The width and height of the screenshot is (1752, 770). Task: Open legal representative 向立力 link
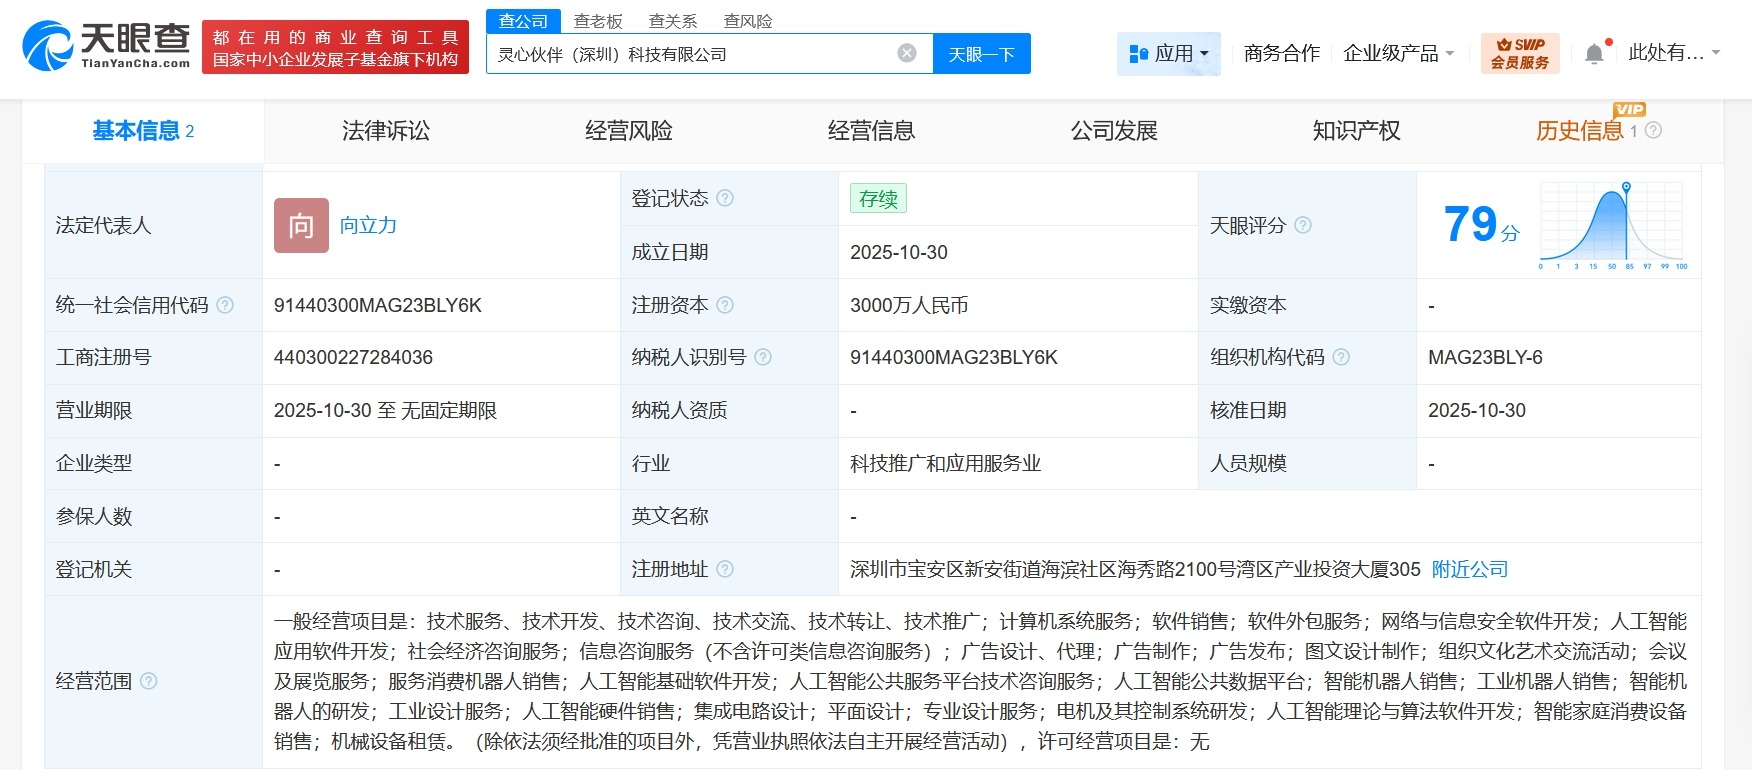(x=369, y=225)
